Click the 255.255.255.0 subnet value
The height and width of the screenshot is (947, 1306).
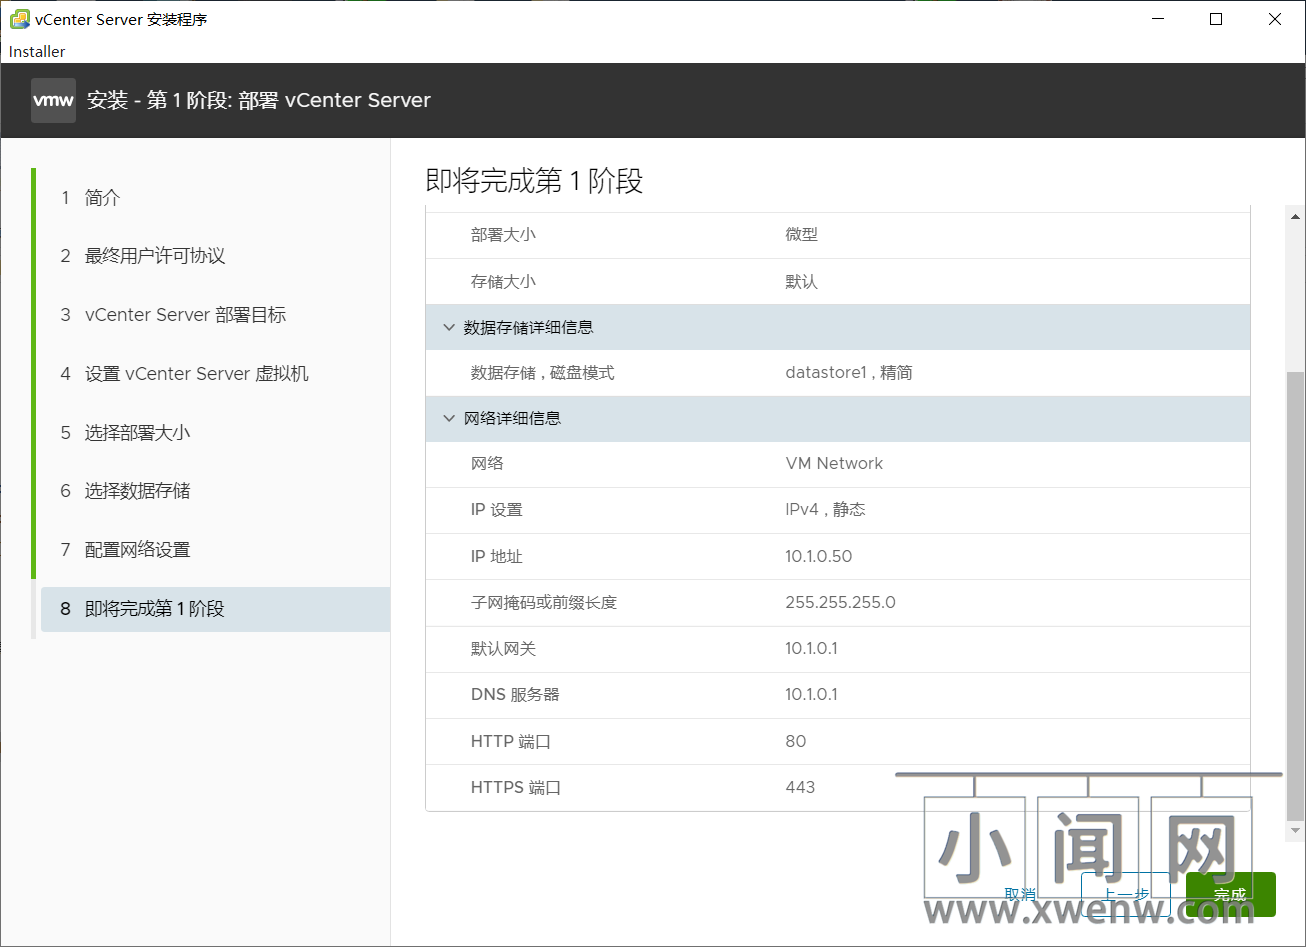(x=840, y=602)
